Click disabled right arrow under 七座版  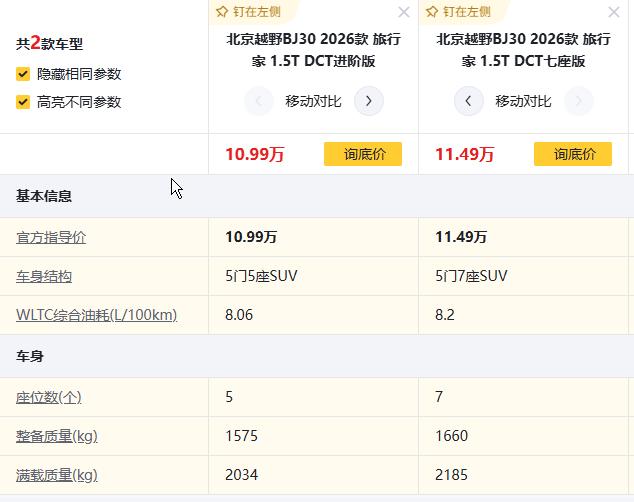pyautogui.click(x=579, y=101)
